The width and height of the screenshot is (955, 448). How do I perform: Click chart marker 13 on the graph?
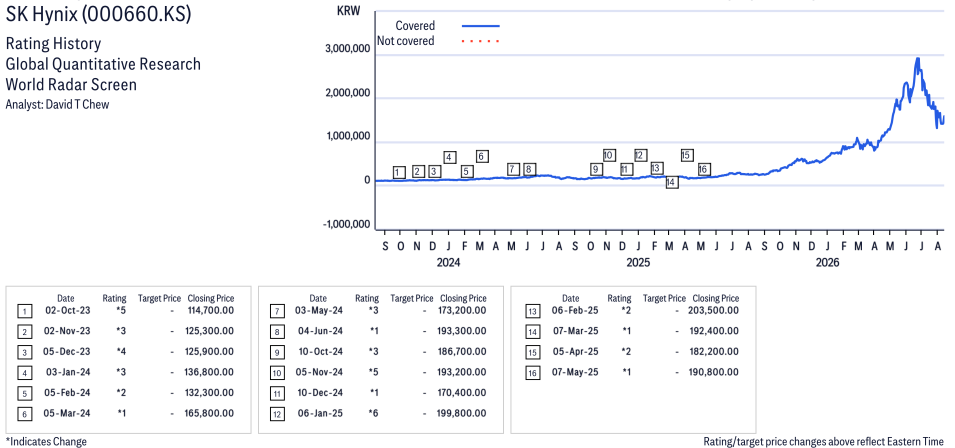point(656,167)
